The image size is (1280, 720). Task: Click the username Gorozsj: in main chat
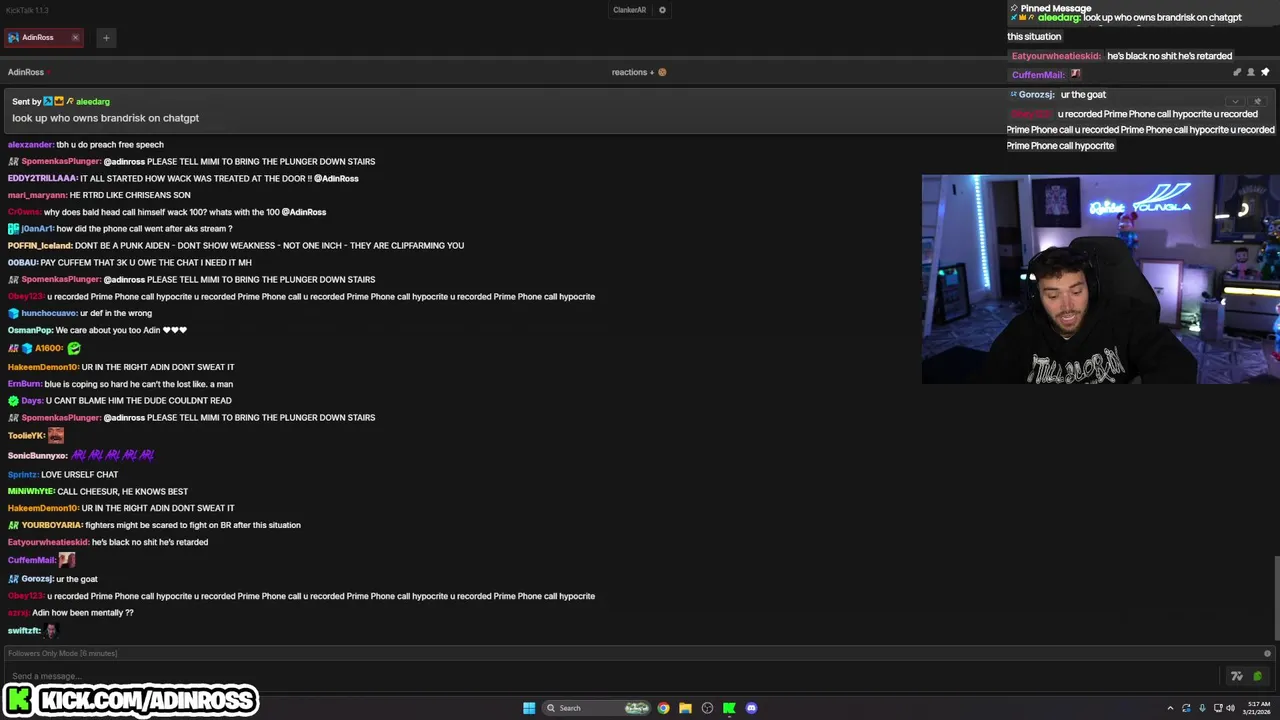tap(38, 579)
